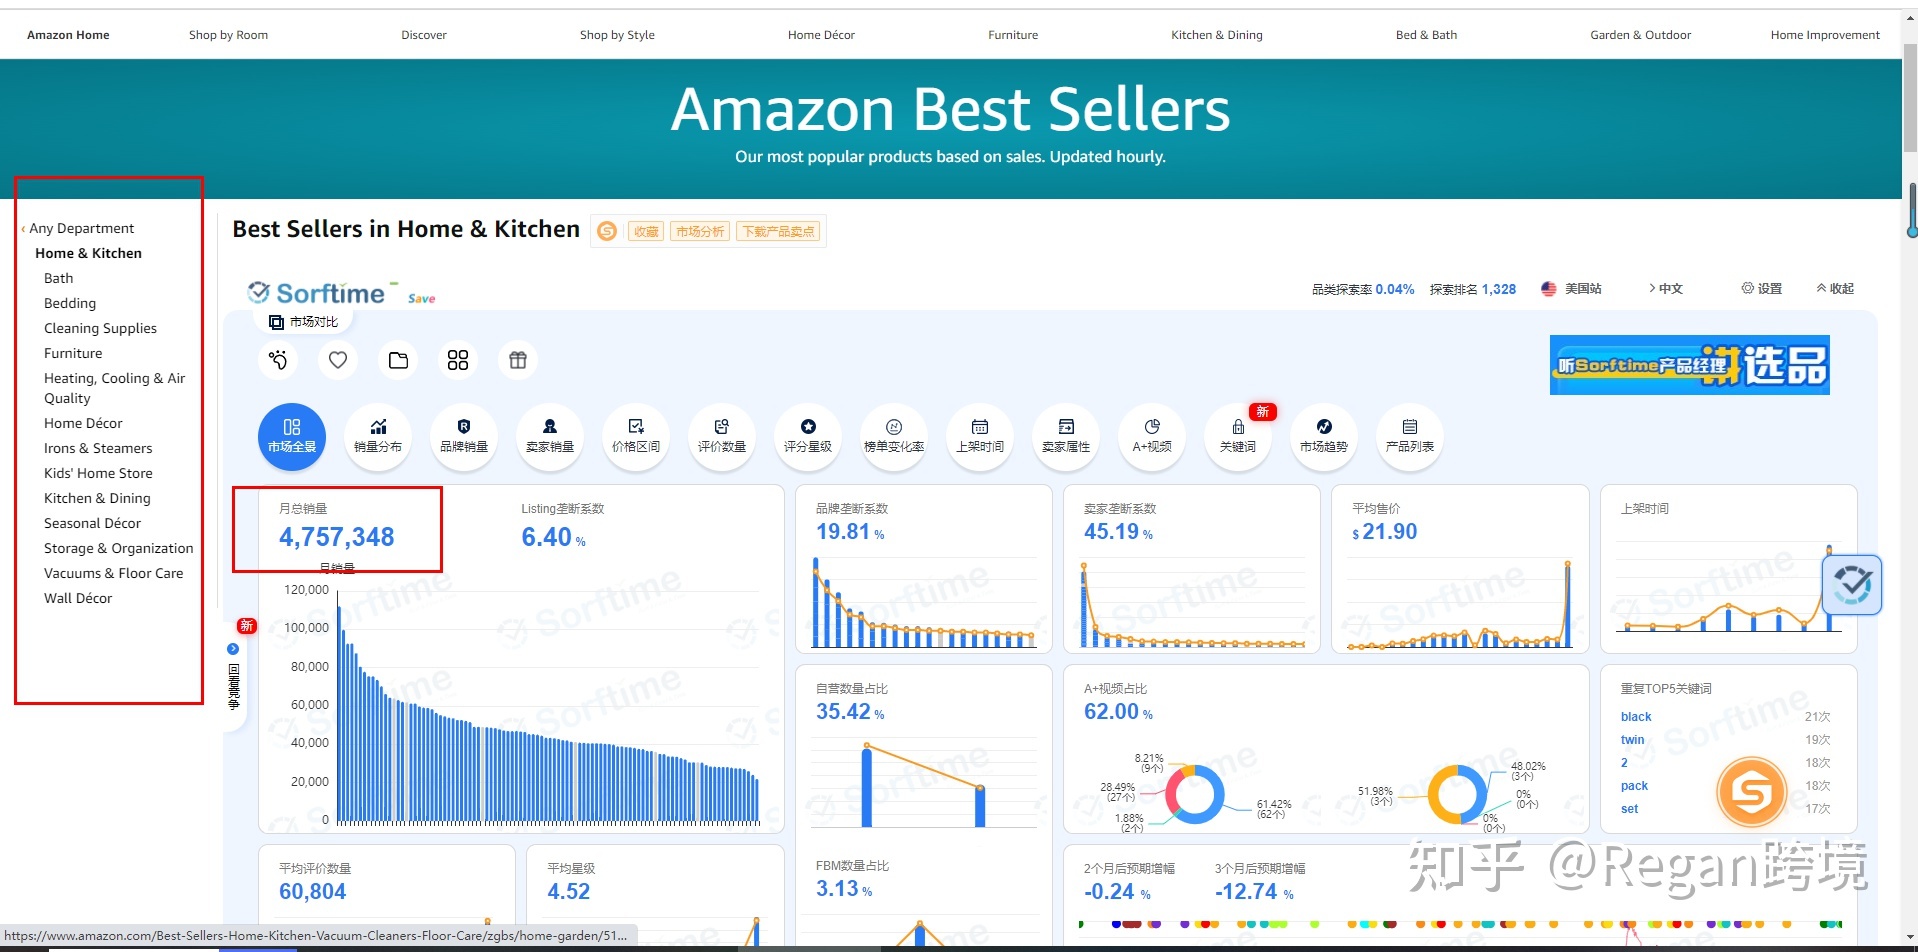Open the 美国站 site selector

pos(1572,288)
